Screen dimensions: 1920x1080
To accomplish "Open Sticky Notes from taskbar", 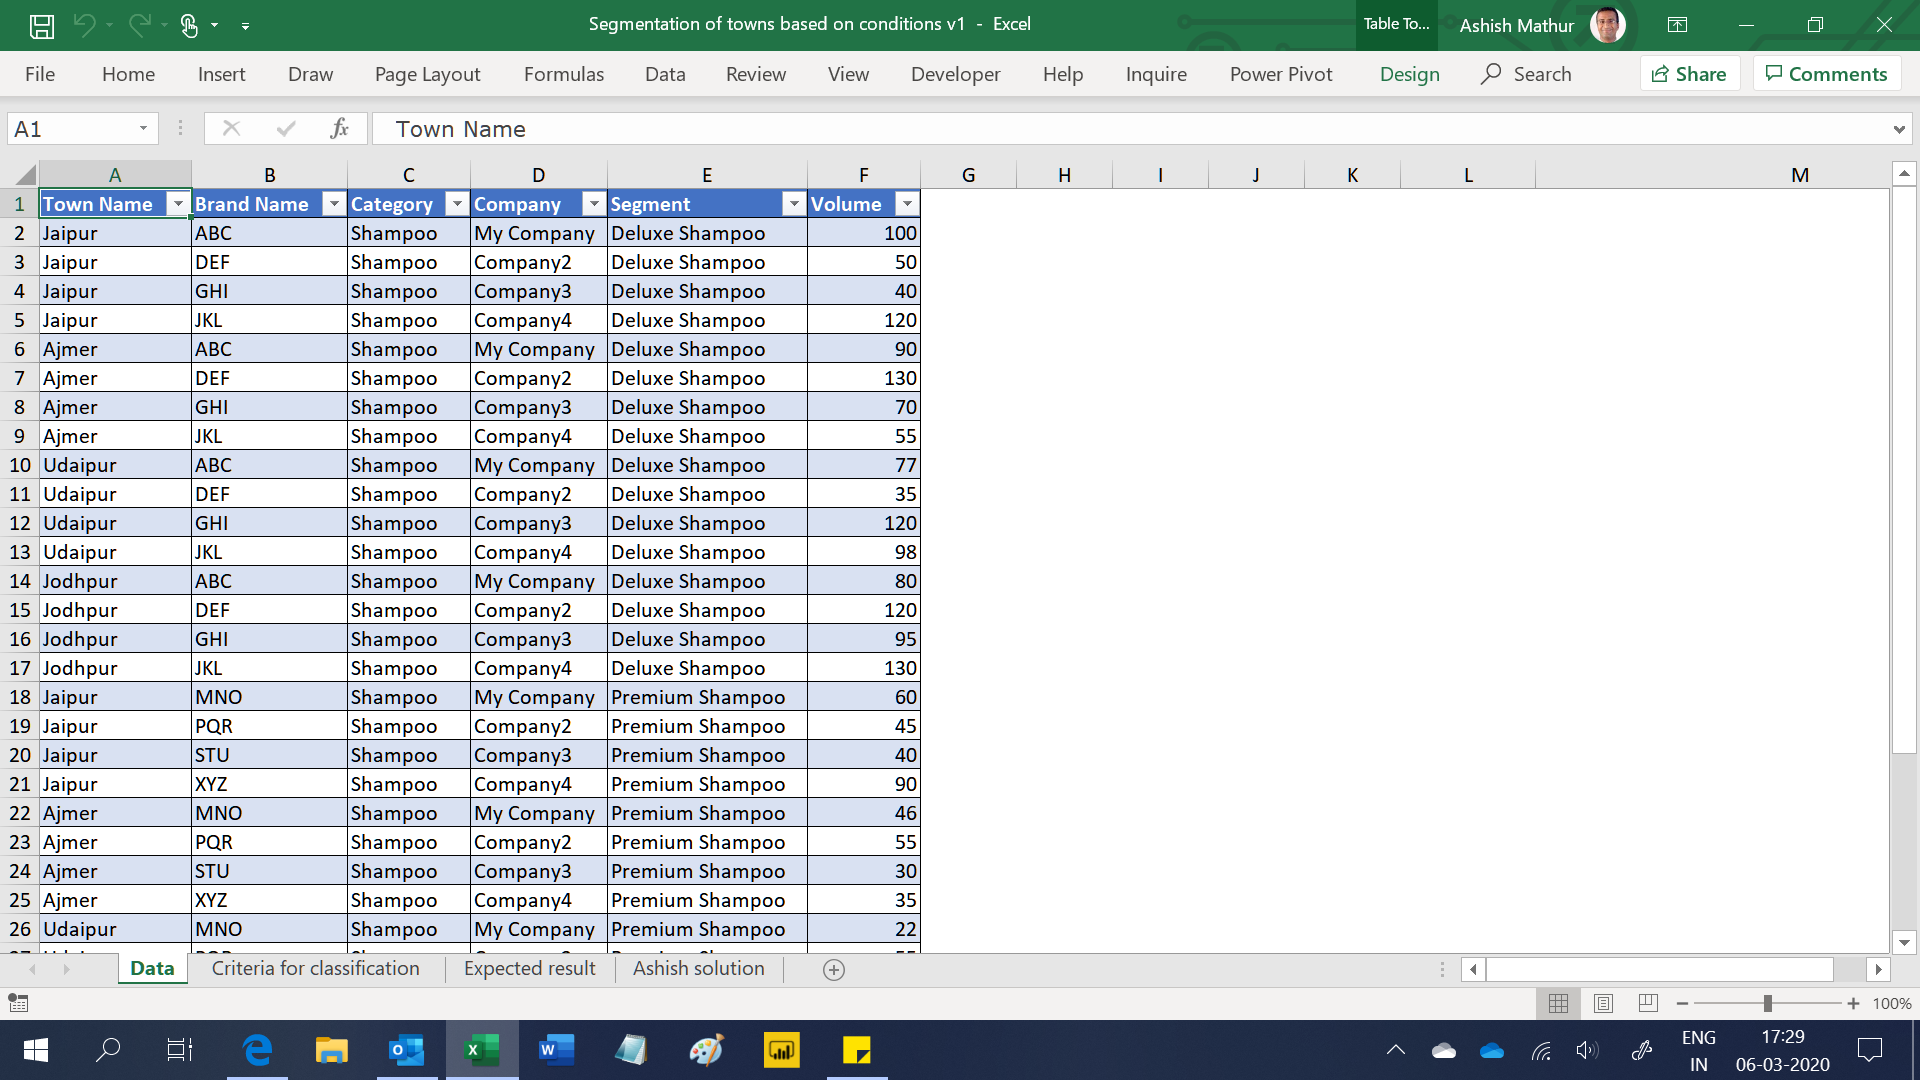I will 856,1050.
